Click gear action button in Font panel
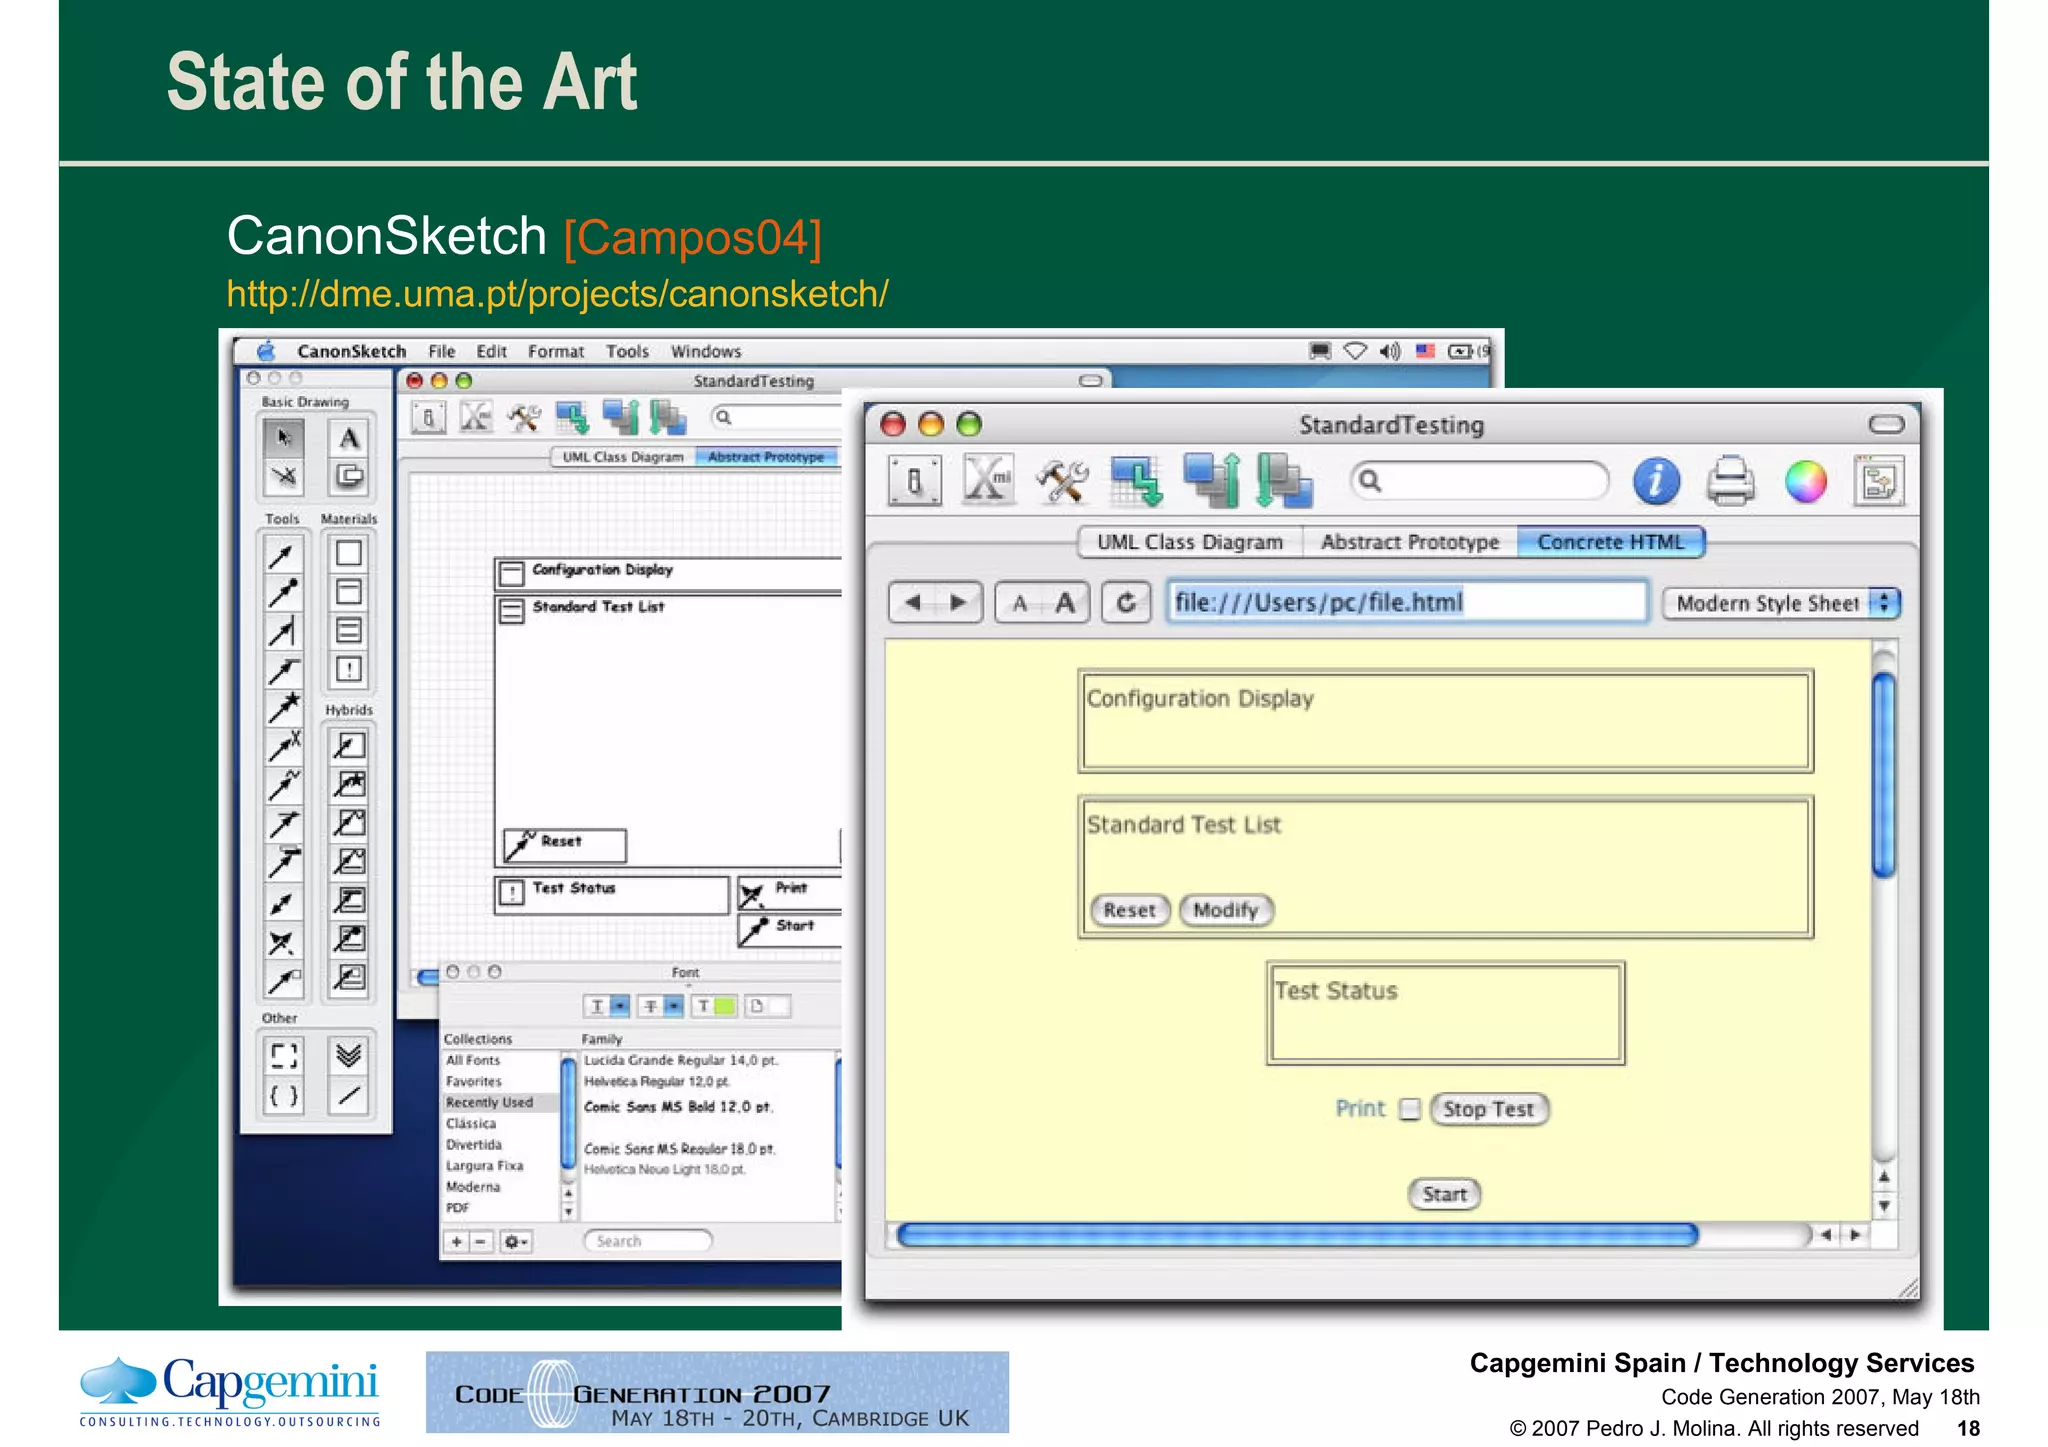 pyautogui.click(x=515, y=1242)
